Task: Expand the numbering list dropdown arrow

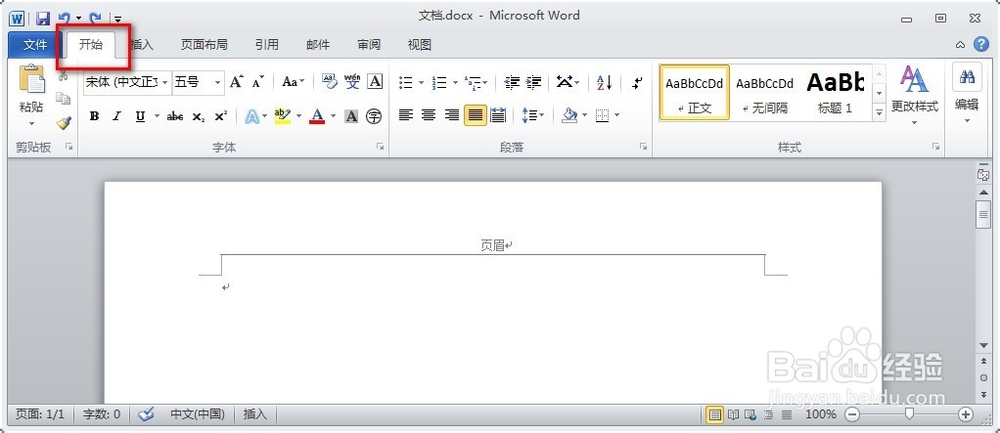Action: [455, 82]
